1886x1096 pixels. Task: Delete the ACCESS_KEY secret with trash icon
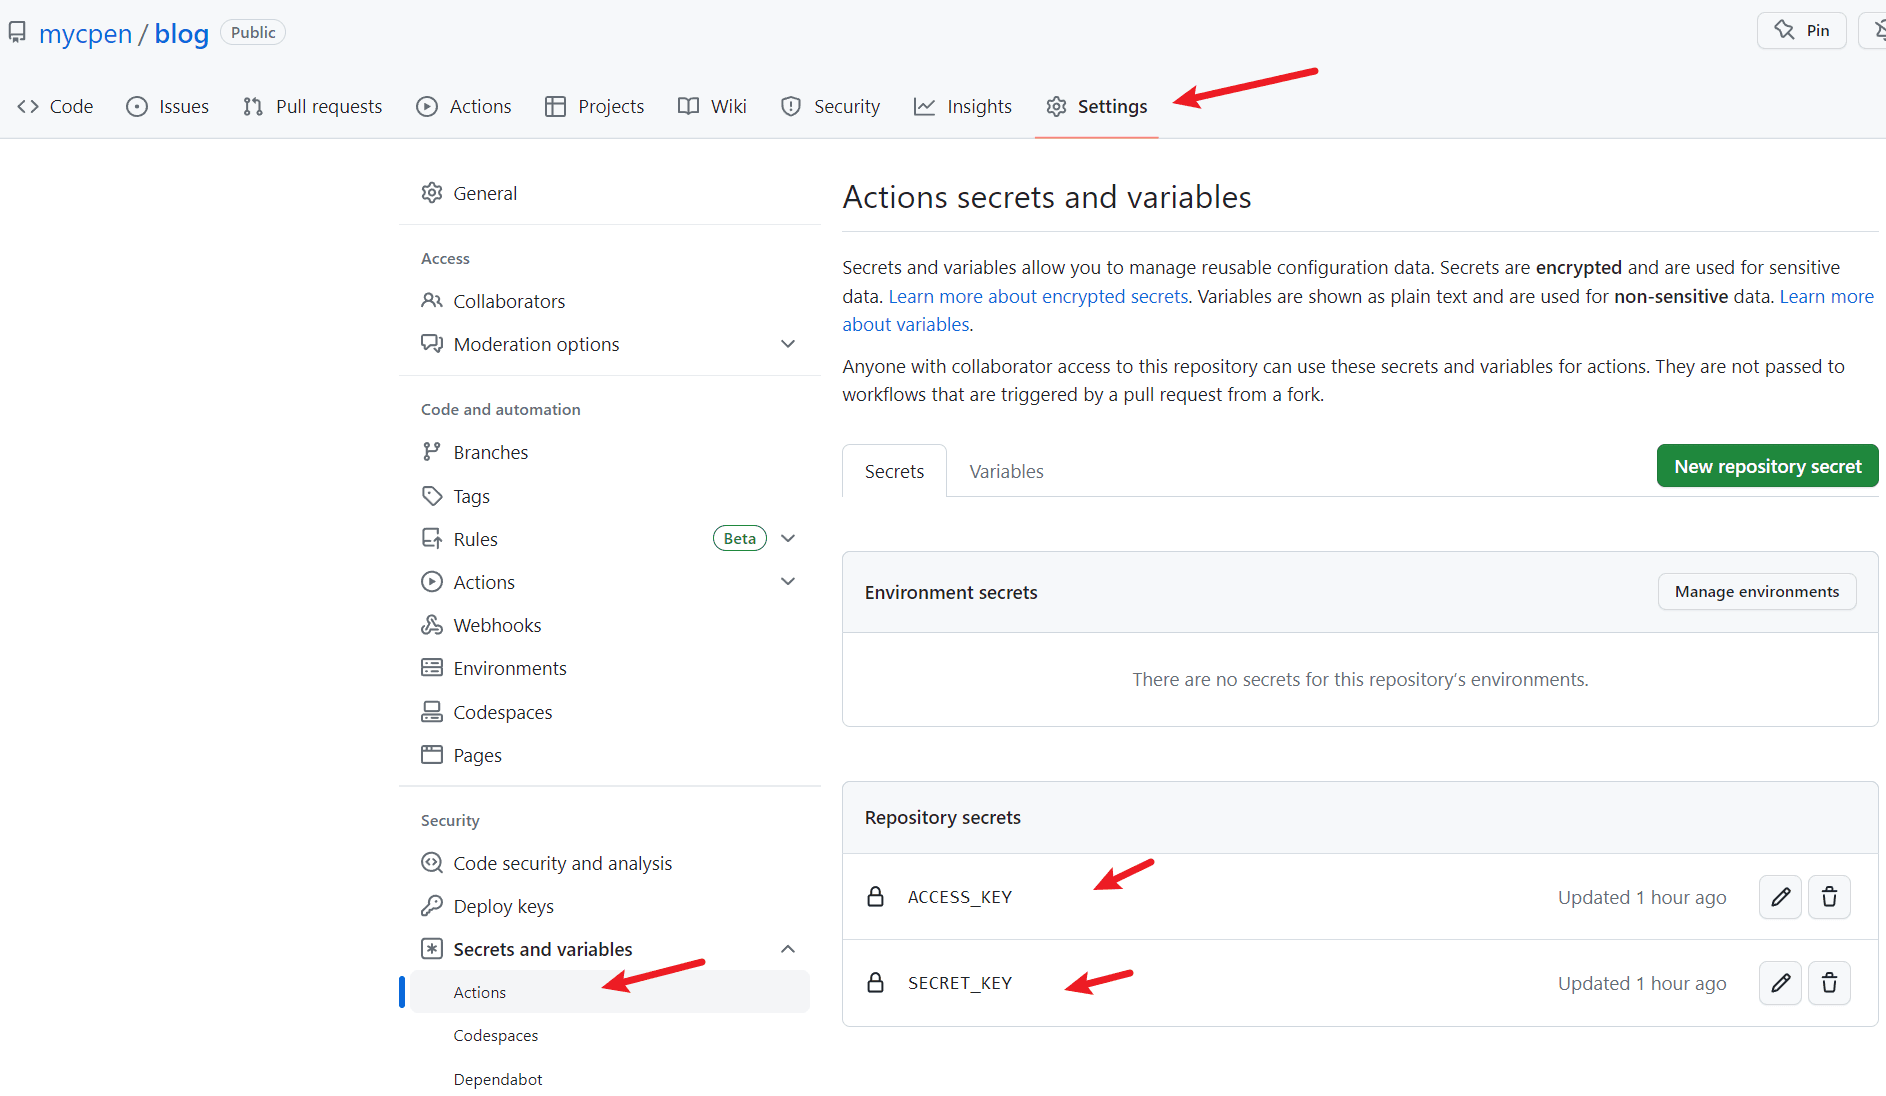click(x=1829, y=897)
